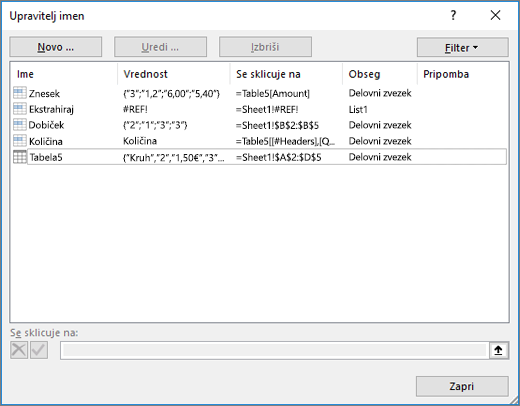The width and height of the screenshot is (520, 406).
Task: Click the =Sheet1!#REF! reference
Action: 267,109
